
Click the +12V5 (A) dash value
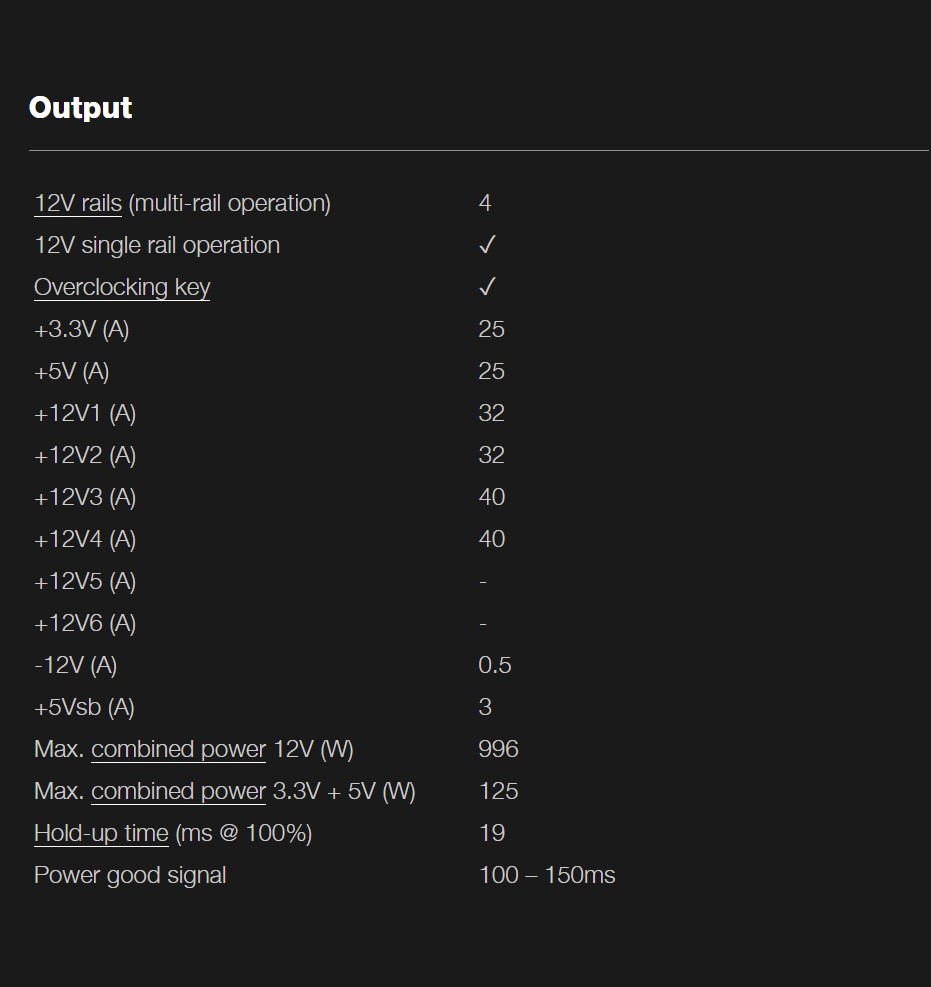(483, 582)
